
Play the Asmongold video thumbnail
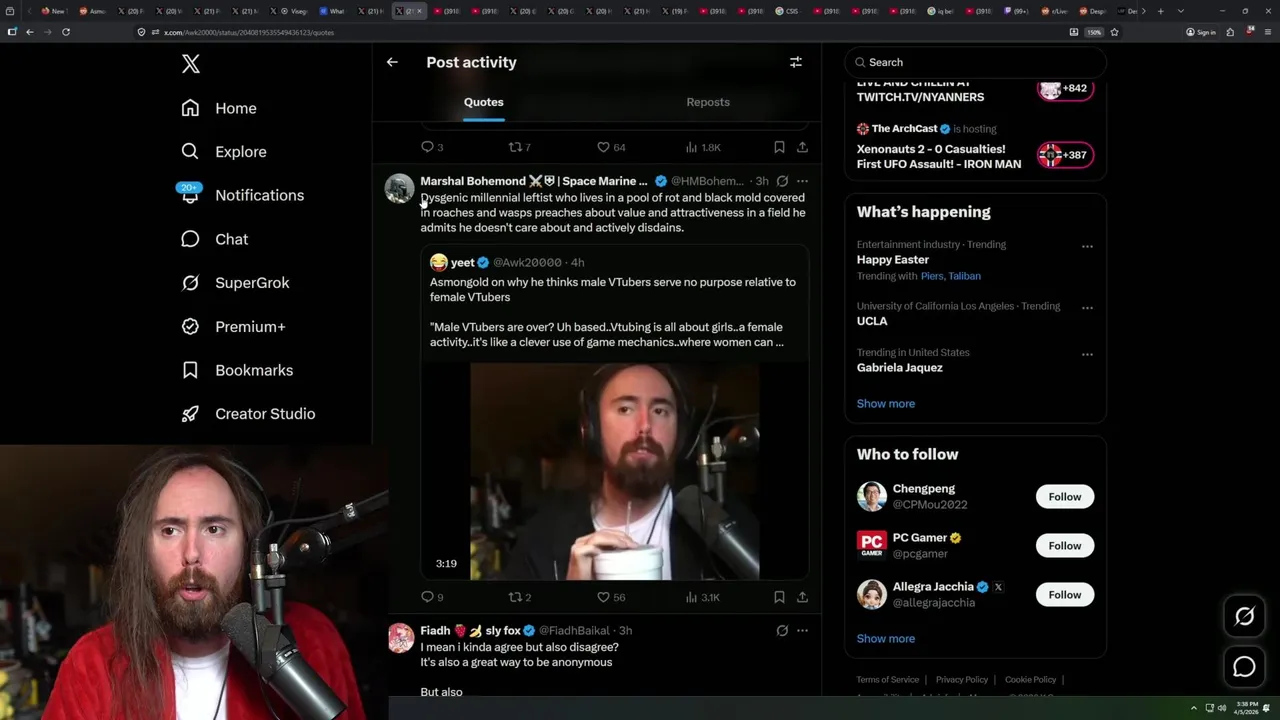615,471
